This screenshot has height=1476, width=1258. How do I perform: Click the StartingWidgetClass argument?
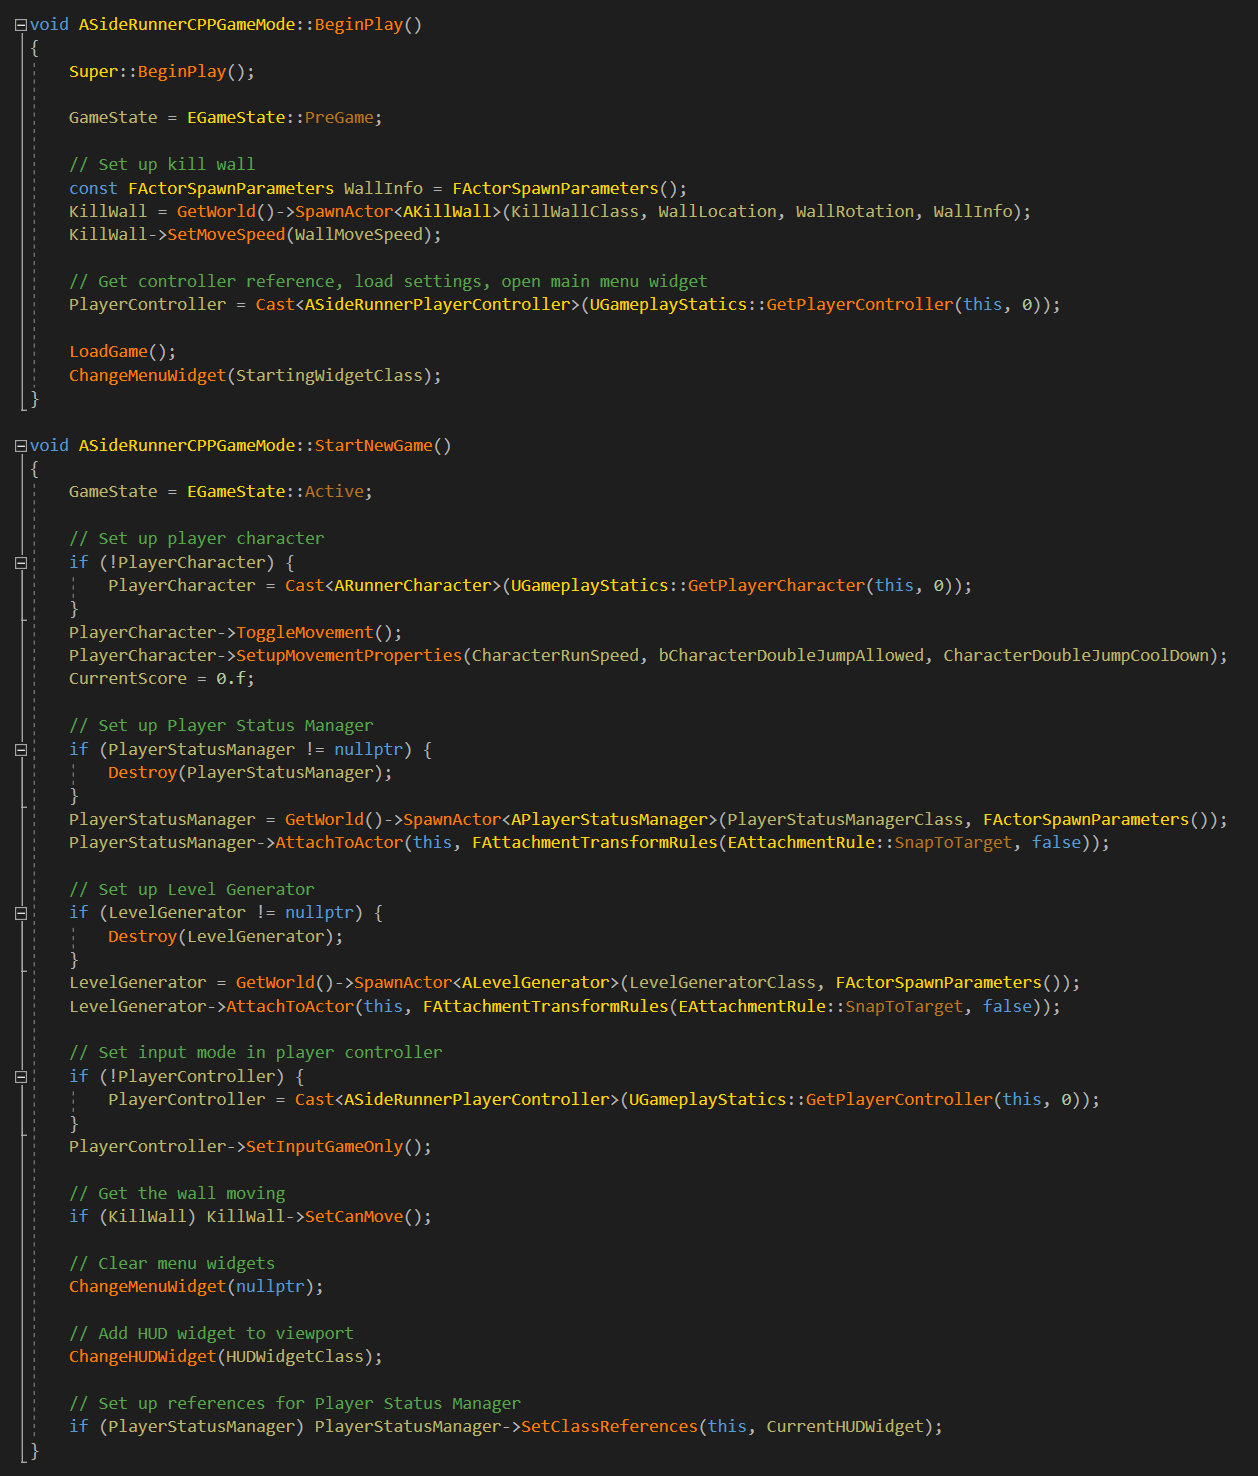click(x=329, y=376)
